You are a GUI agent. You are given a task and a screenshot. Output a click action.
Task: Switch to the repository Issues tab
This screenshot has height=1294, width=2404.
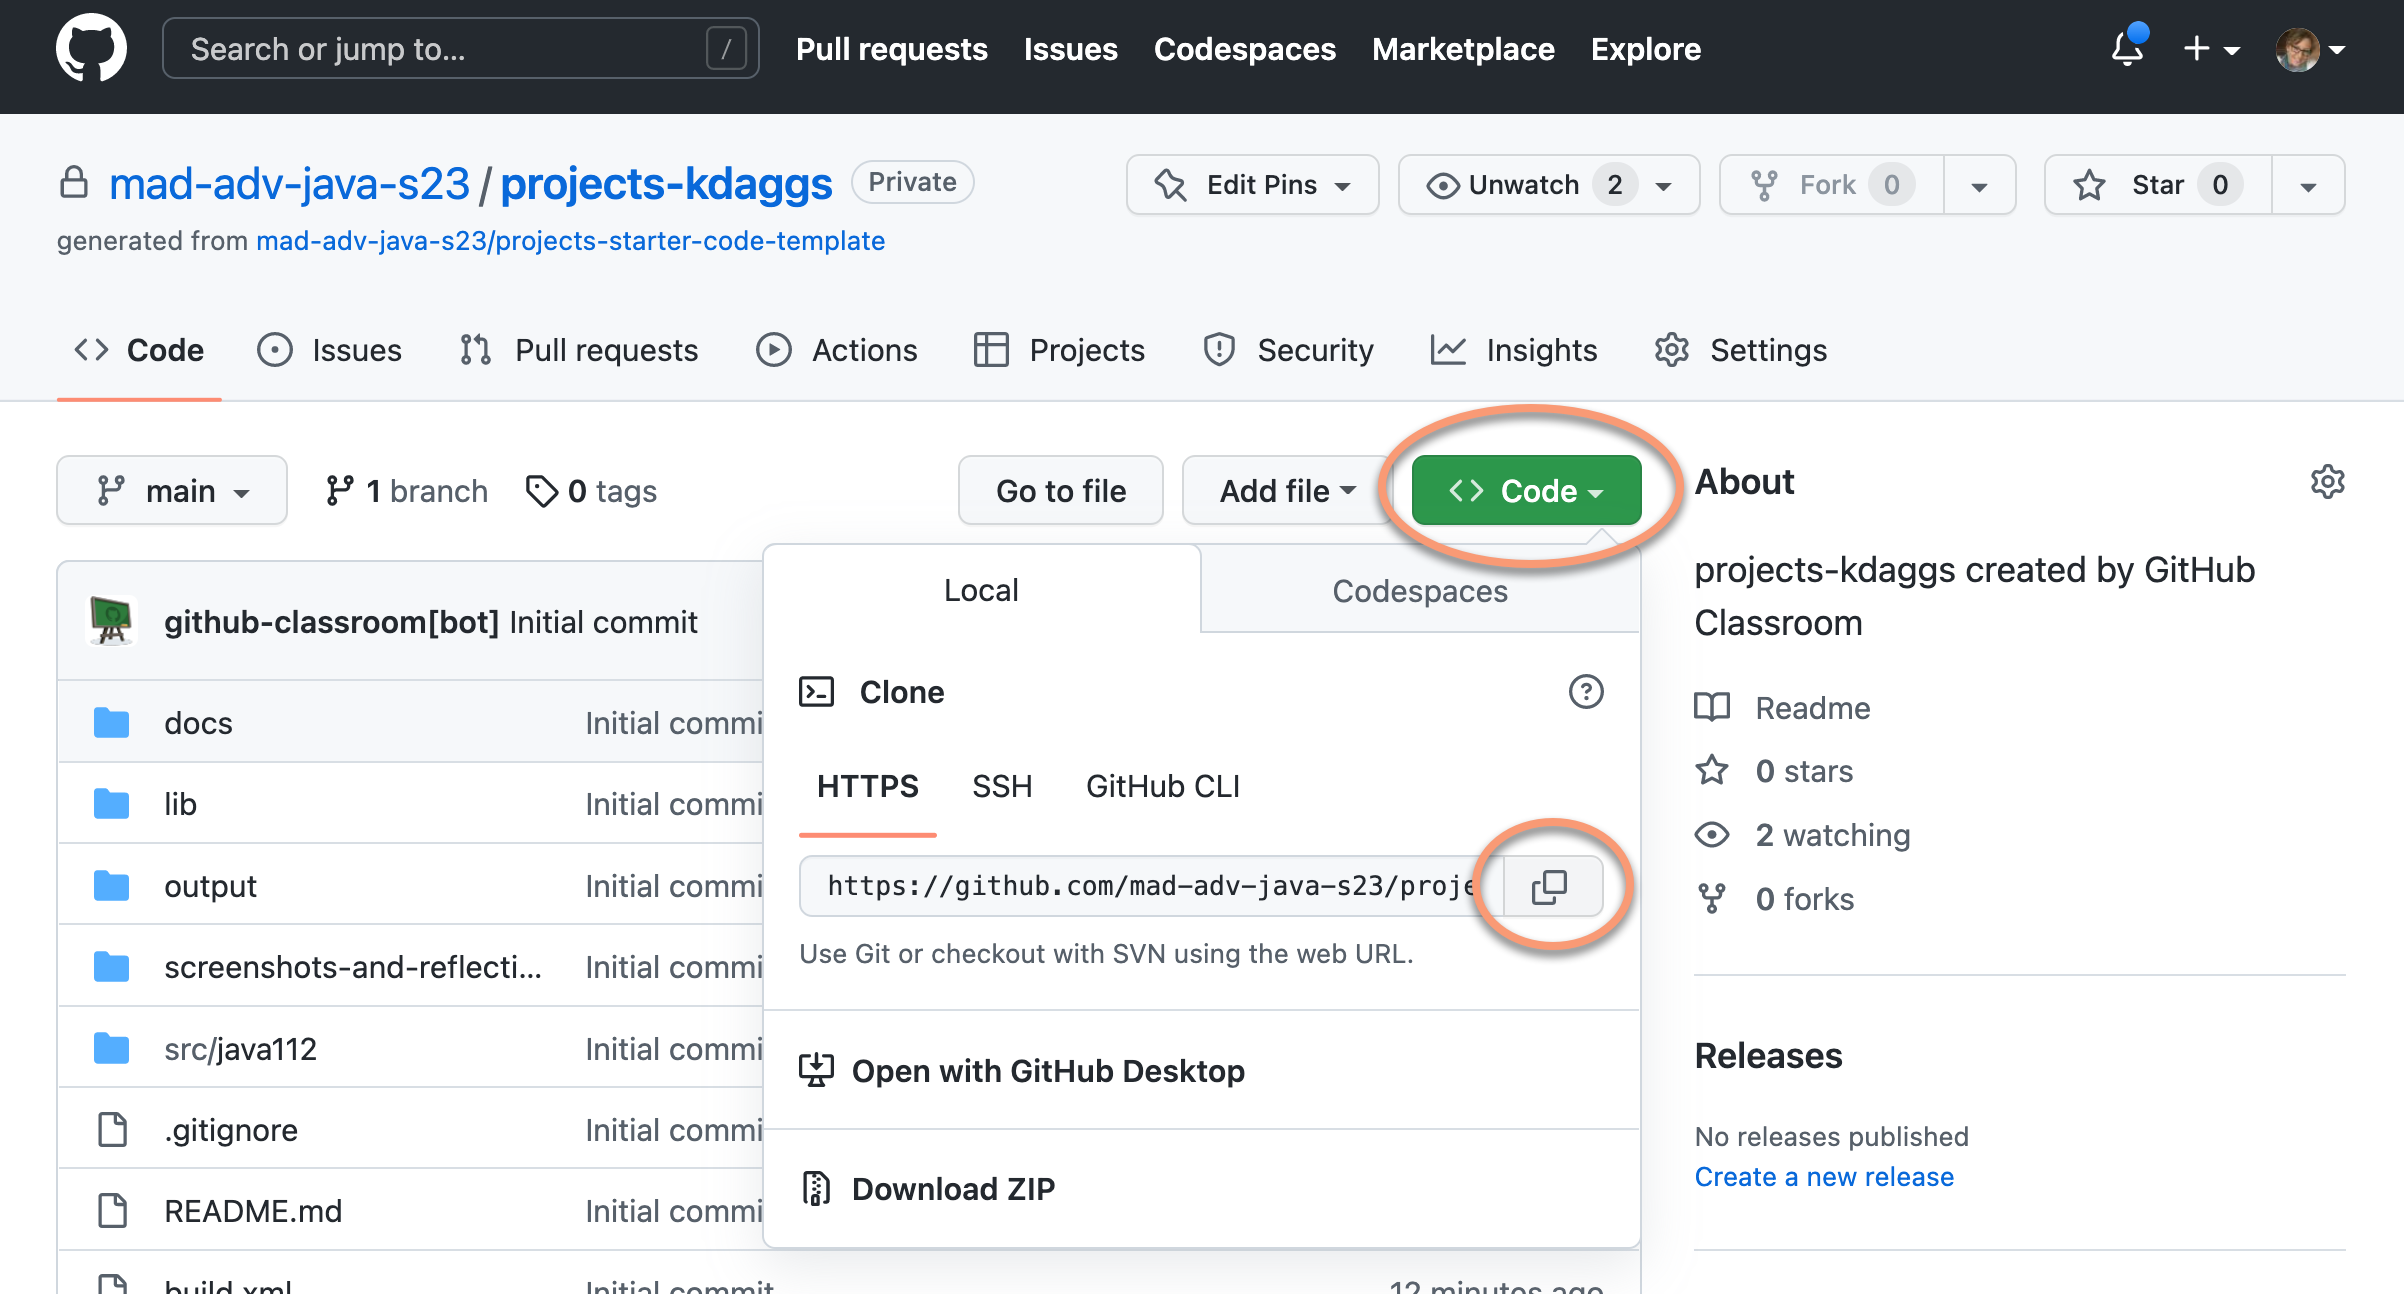coord(329,350)
